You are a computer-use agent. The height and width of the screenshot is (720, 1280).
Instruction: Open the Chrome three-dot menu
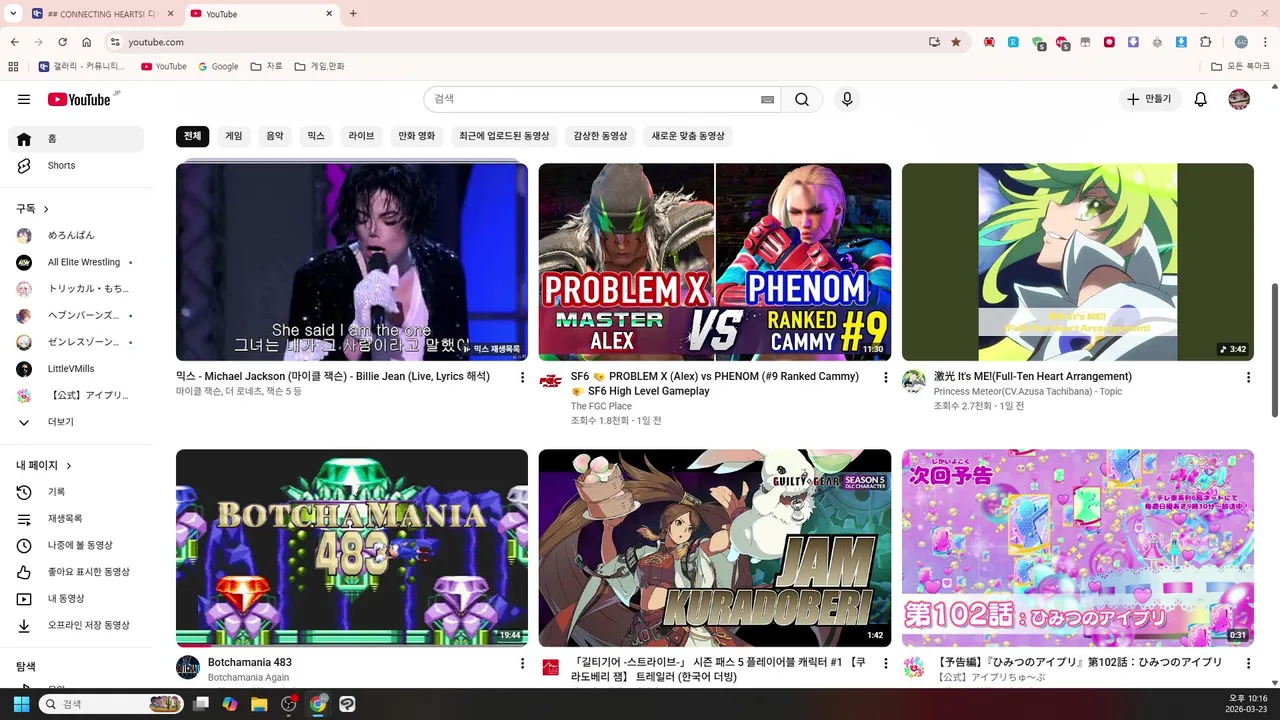1265,42
